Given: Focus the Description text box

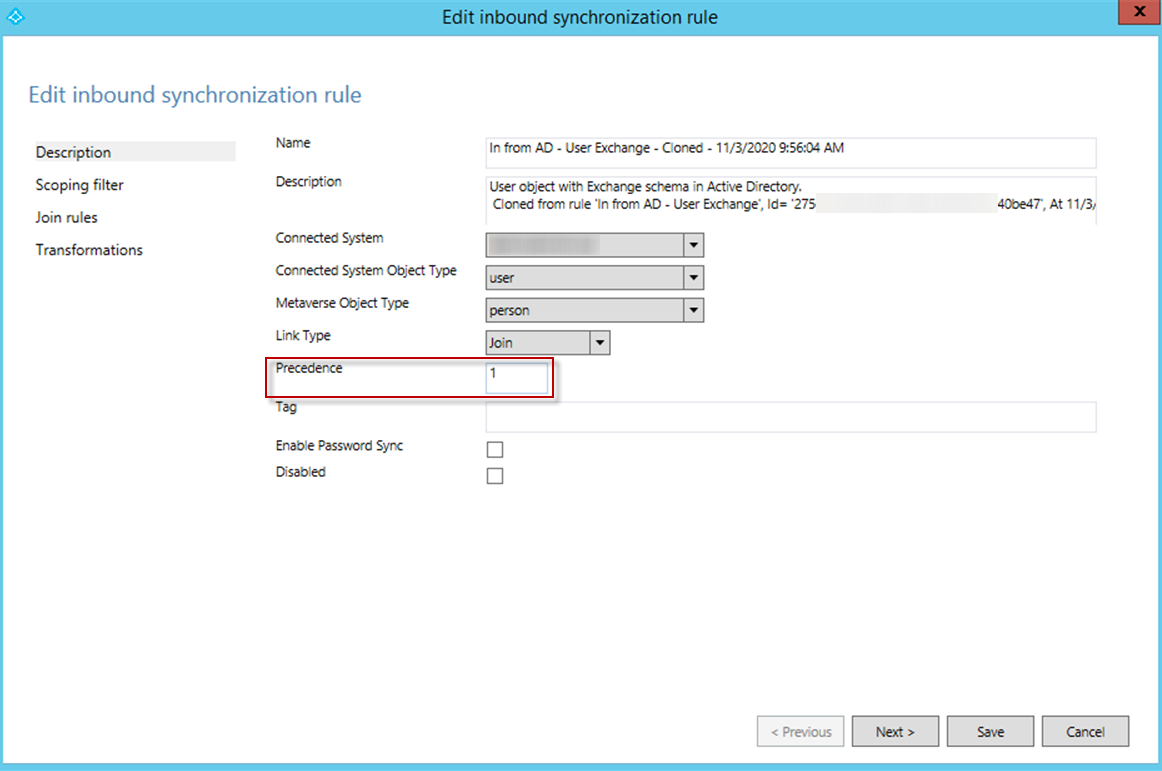Looking at the screenshot, I should (x=790, y=200).
